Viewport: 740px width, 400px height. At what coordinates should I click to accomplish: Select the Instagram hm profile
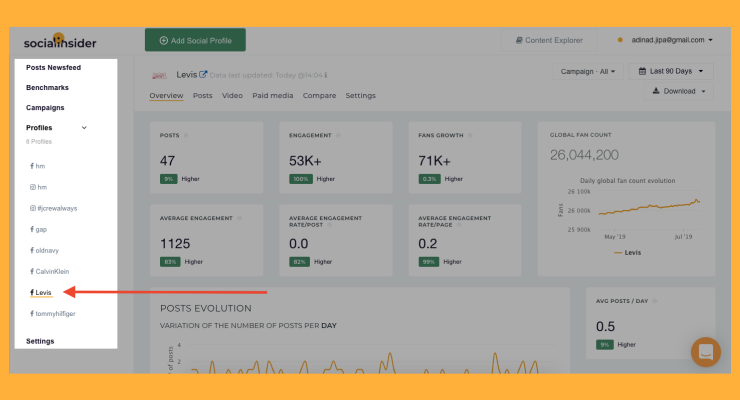pyautogui.click(x=39, y=187)
